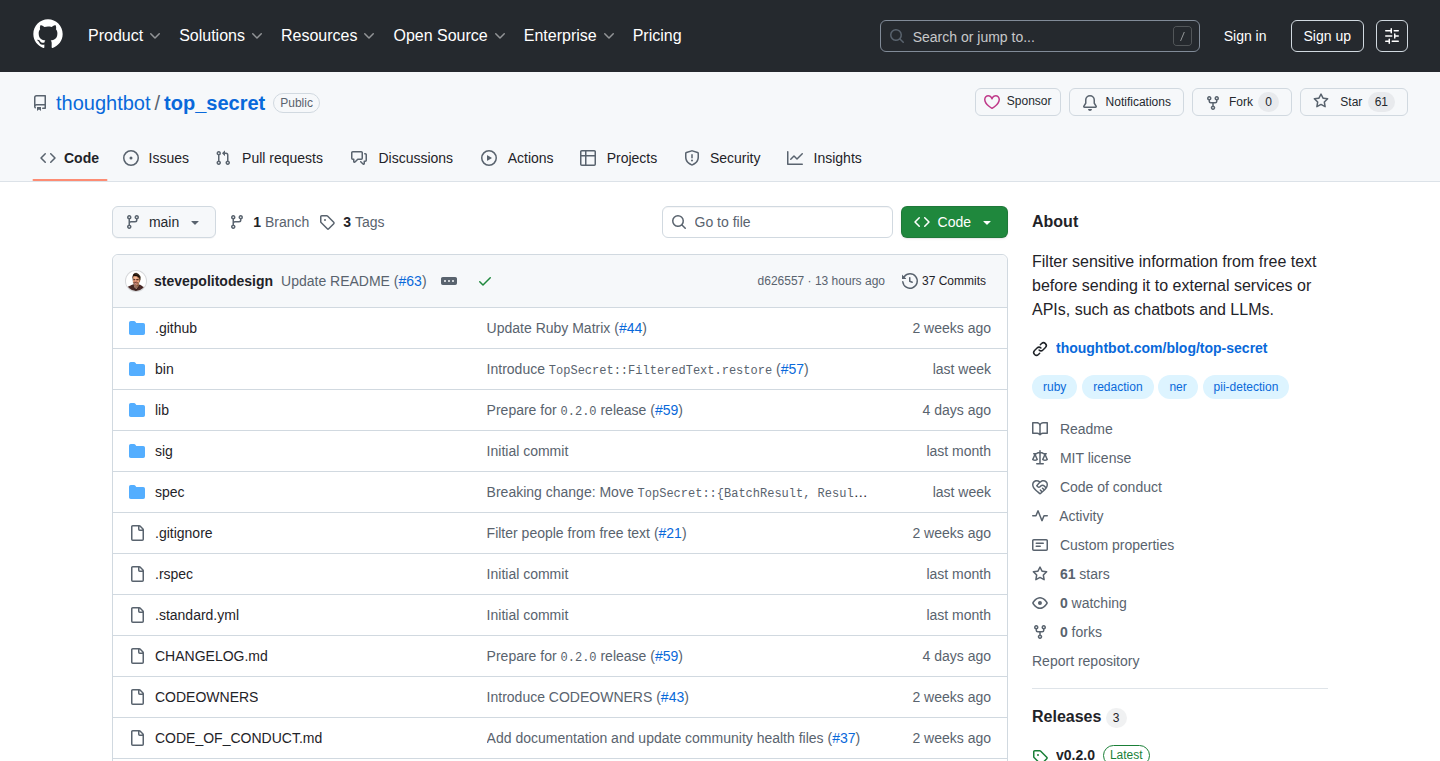Image resolution: width=1440 pixels, height=761 pixels.
Task: Expand the Solutions menu
Action: (221, 36)
